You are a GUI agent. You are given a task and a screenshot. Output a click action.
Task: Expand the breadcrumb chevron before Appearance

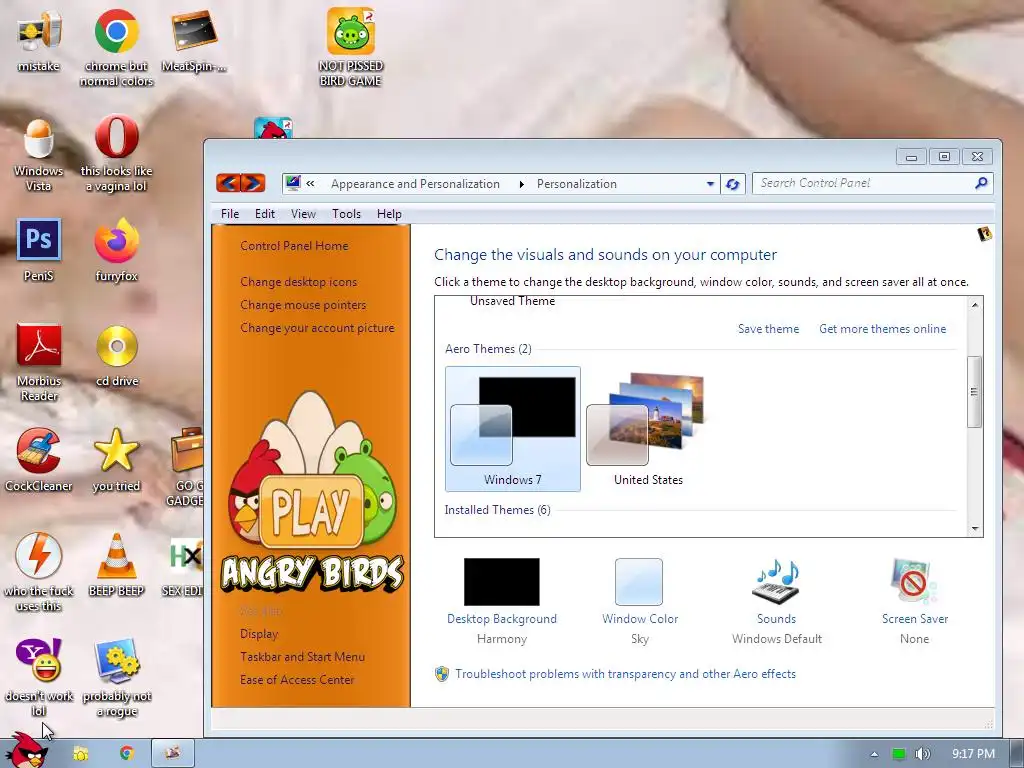(x=310, y=184)
